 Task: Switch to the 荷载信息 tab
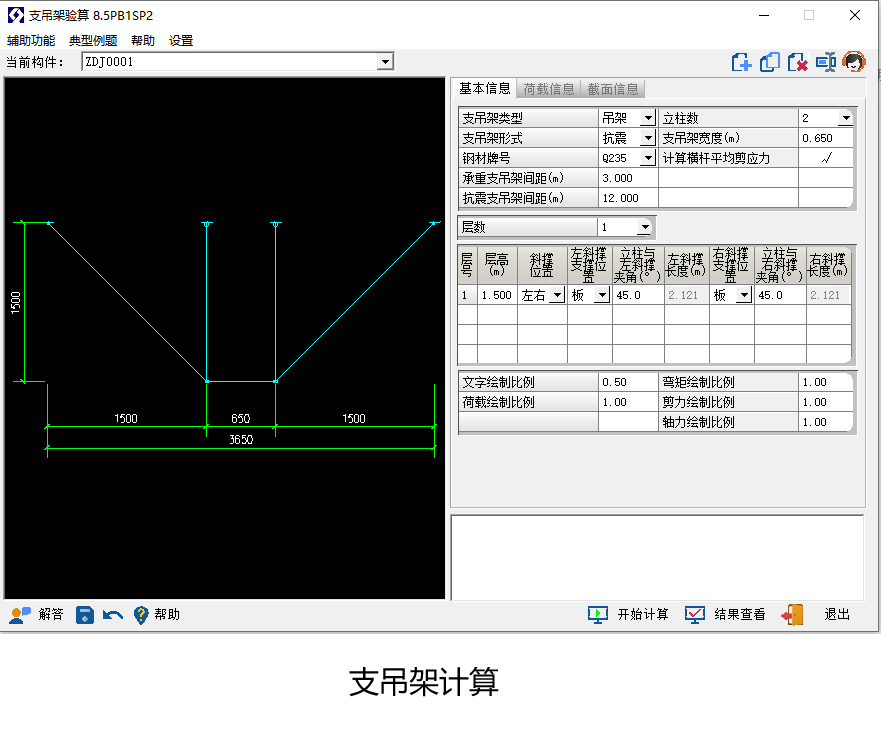tap(548, 89)
